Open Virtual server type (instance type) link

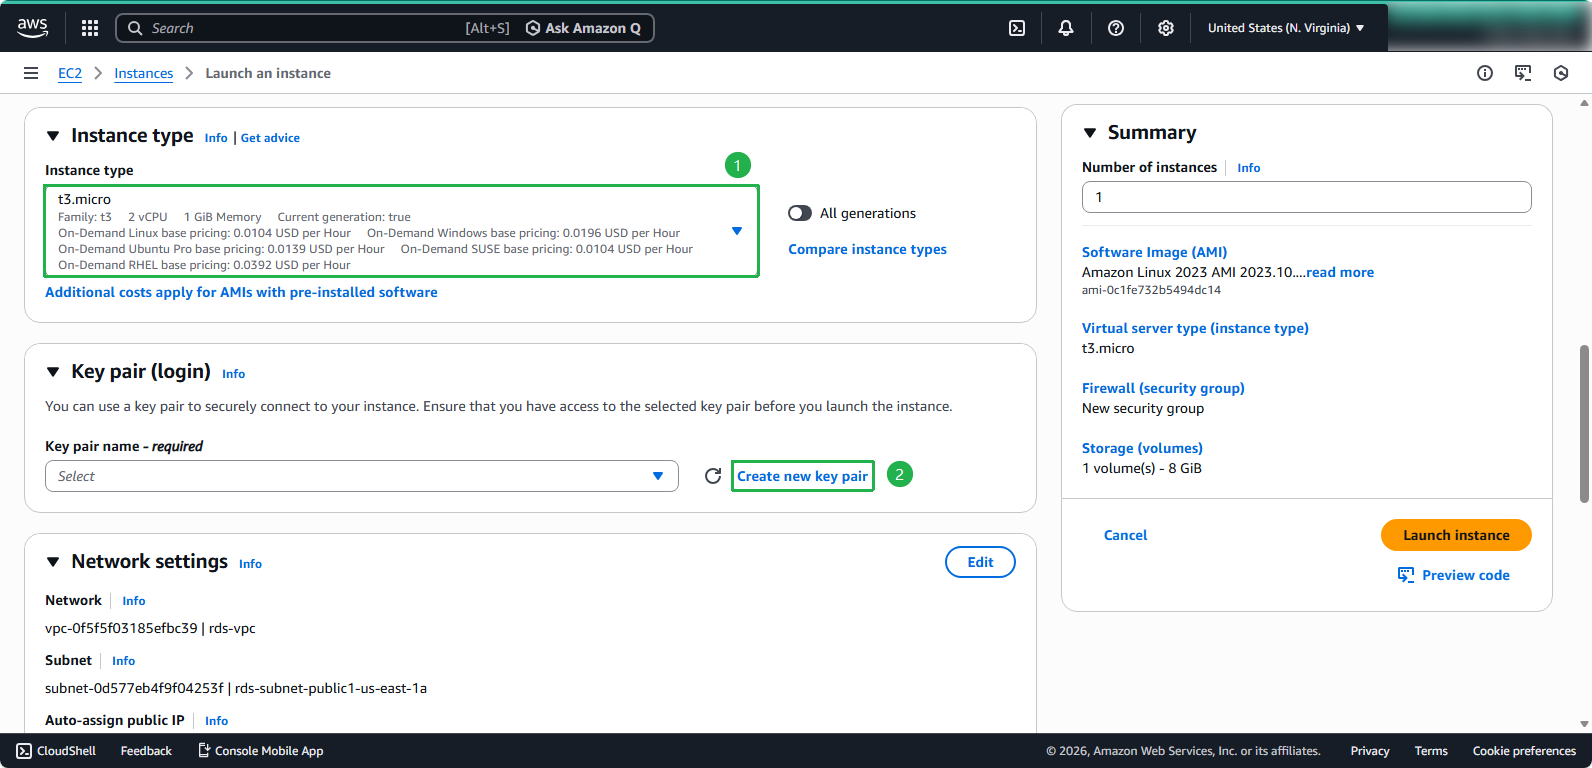point(1195,328)
